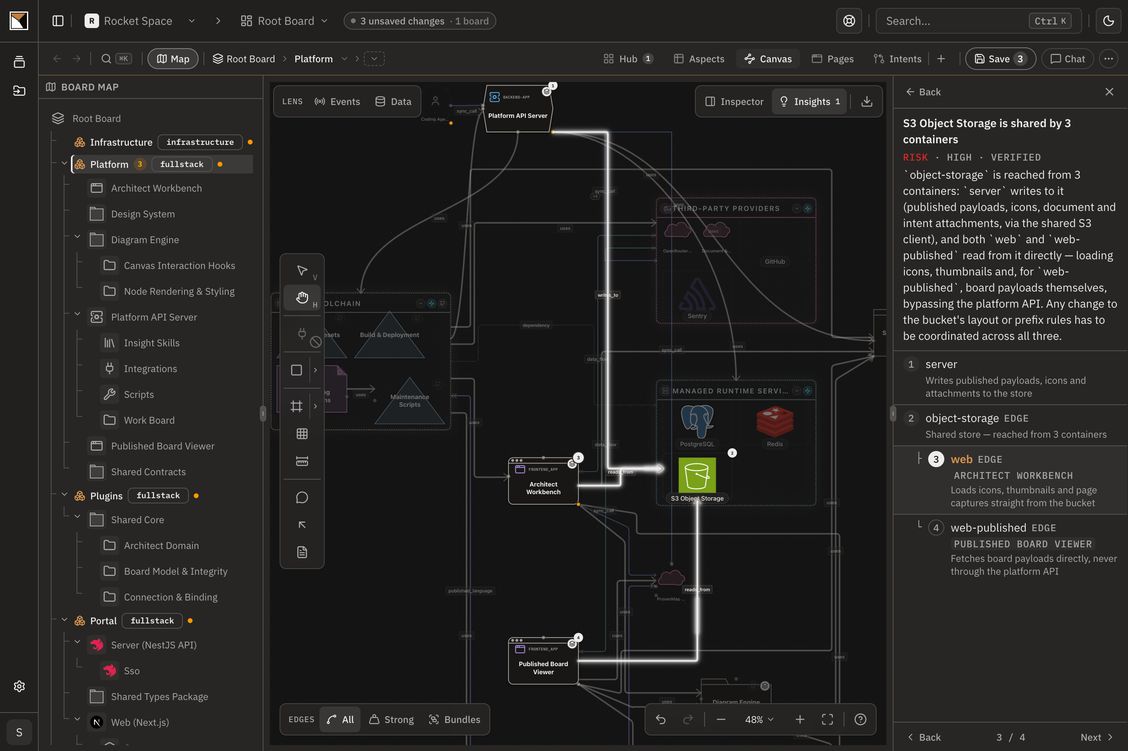Viewport: 1128px width, 751px height.
Task: Select the frame hash tool
Action: 296,406
